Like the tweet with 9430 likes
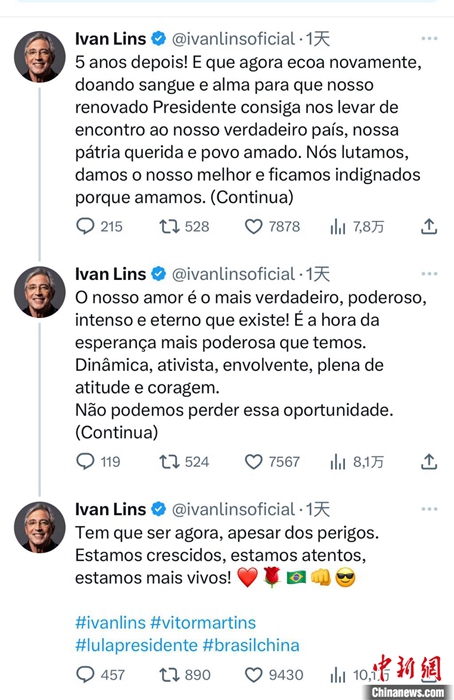Screen dimensions: 454x700 pos(254,675)
